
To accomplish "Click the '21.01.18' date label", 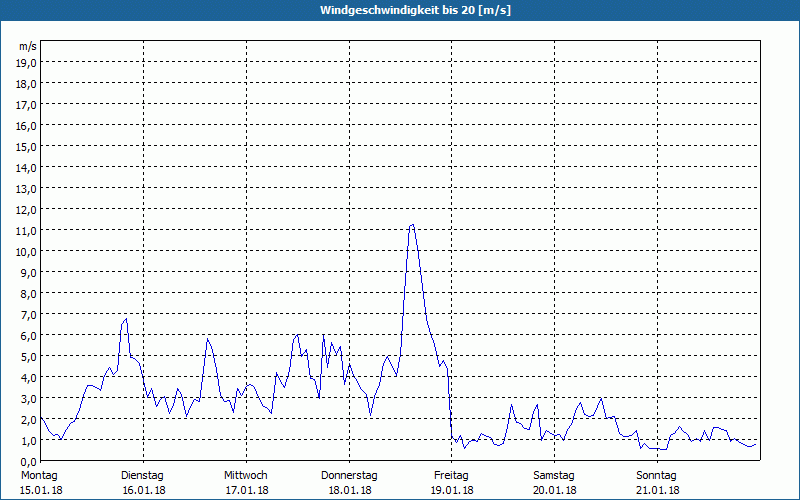I will coord(658,490).
